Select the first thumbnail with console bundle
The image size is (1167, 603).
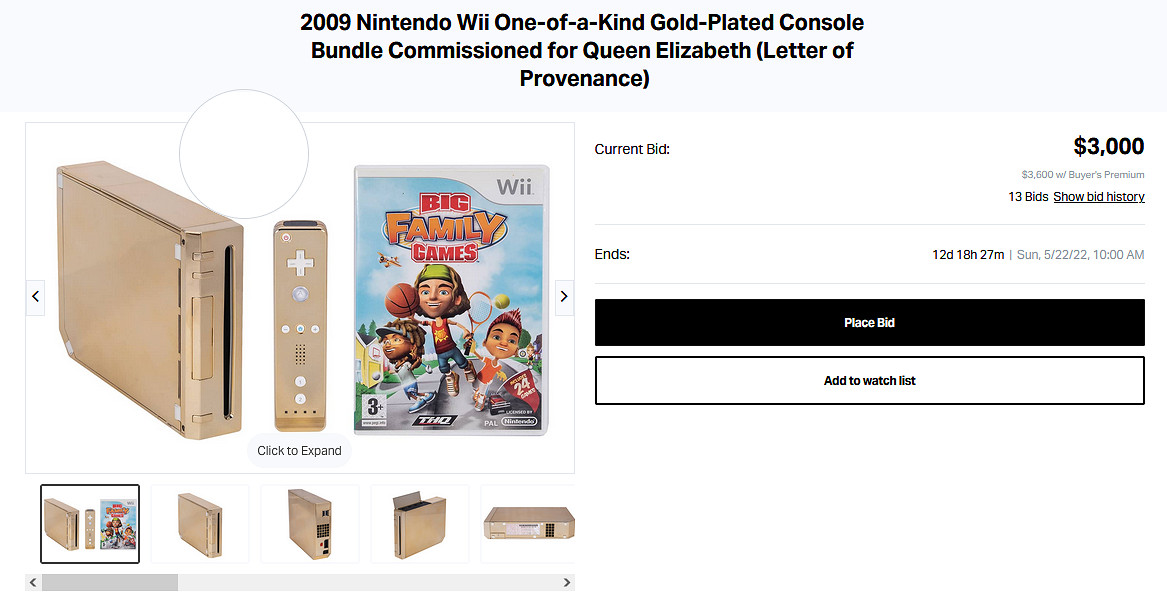(x=90, y=524)
